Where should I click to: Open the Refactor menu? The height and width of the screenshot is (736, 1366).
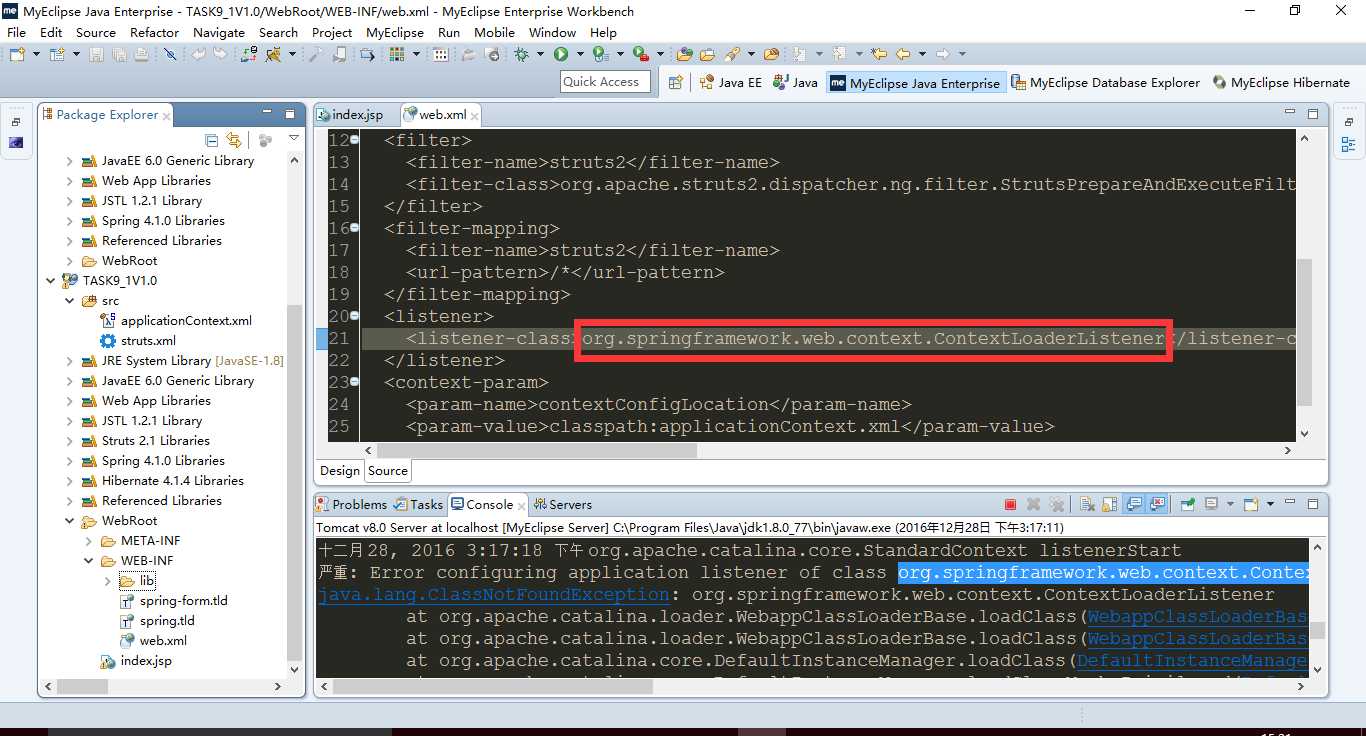tap(154, 32)
